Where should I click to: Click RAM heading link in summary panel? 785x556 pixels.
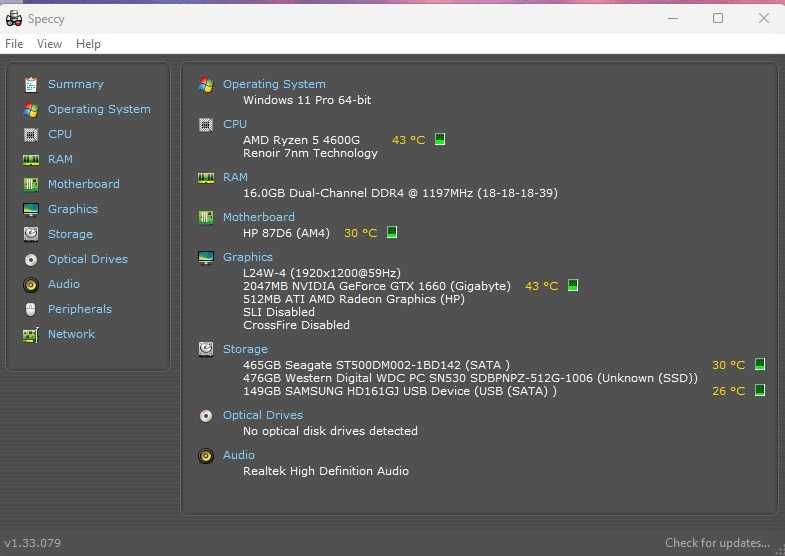(x=235, y=177)
